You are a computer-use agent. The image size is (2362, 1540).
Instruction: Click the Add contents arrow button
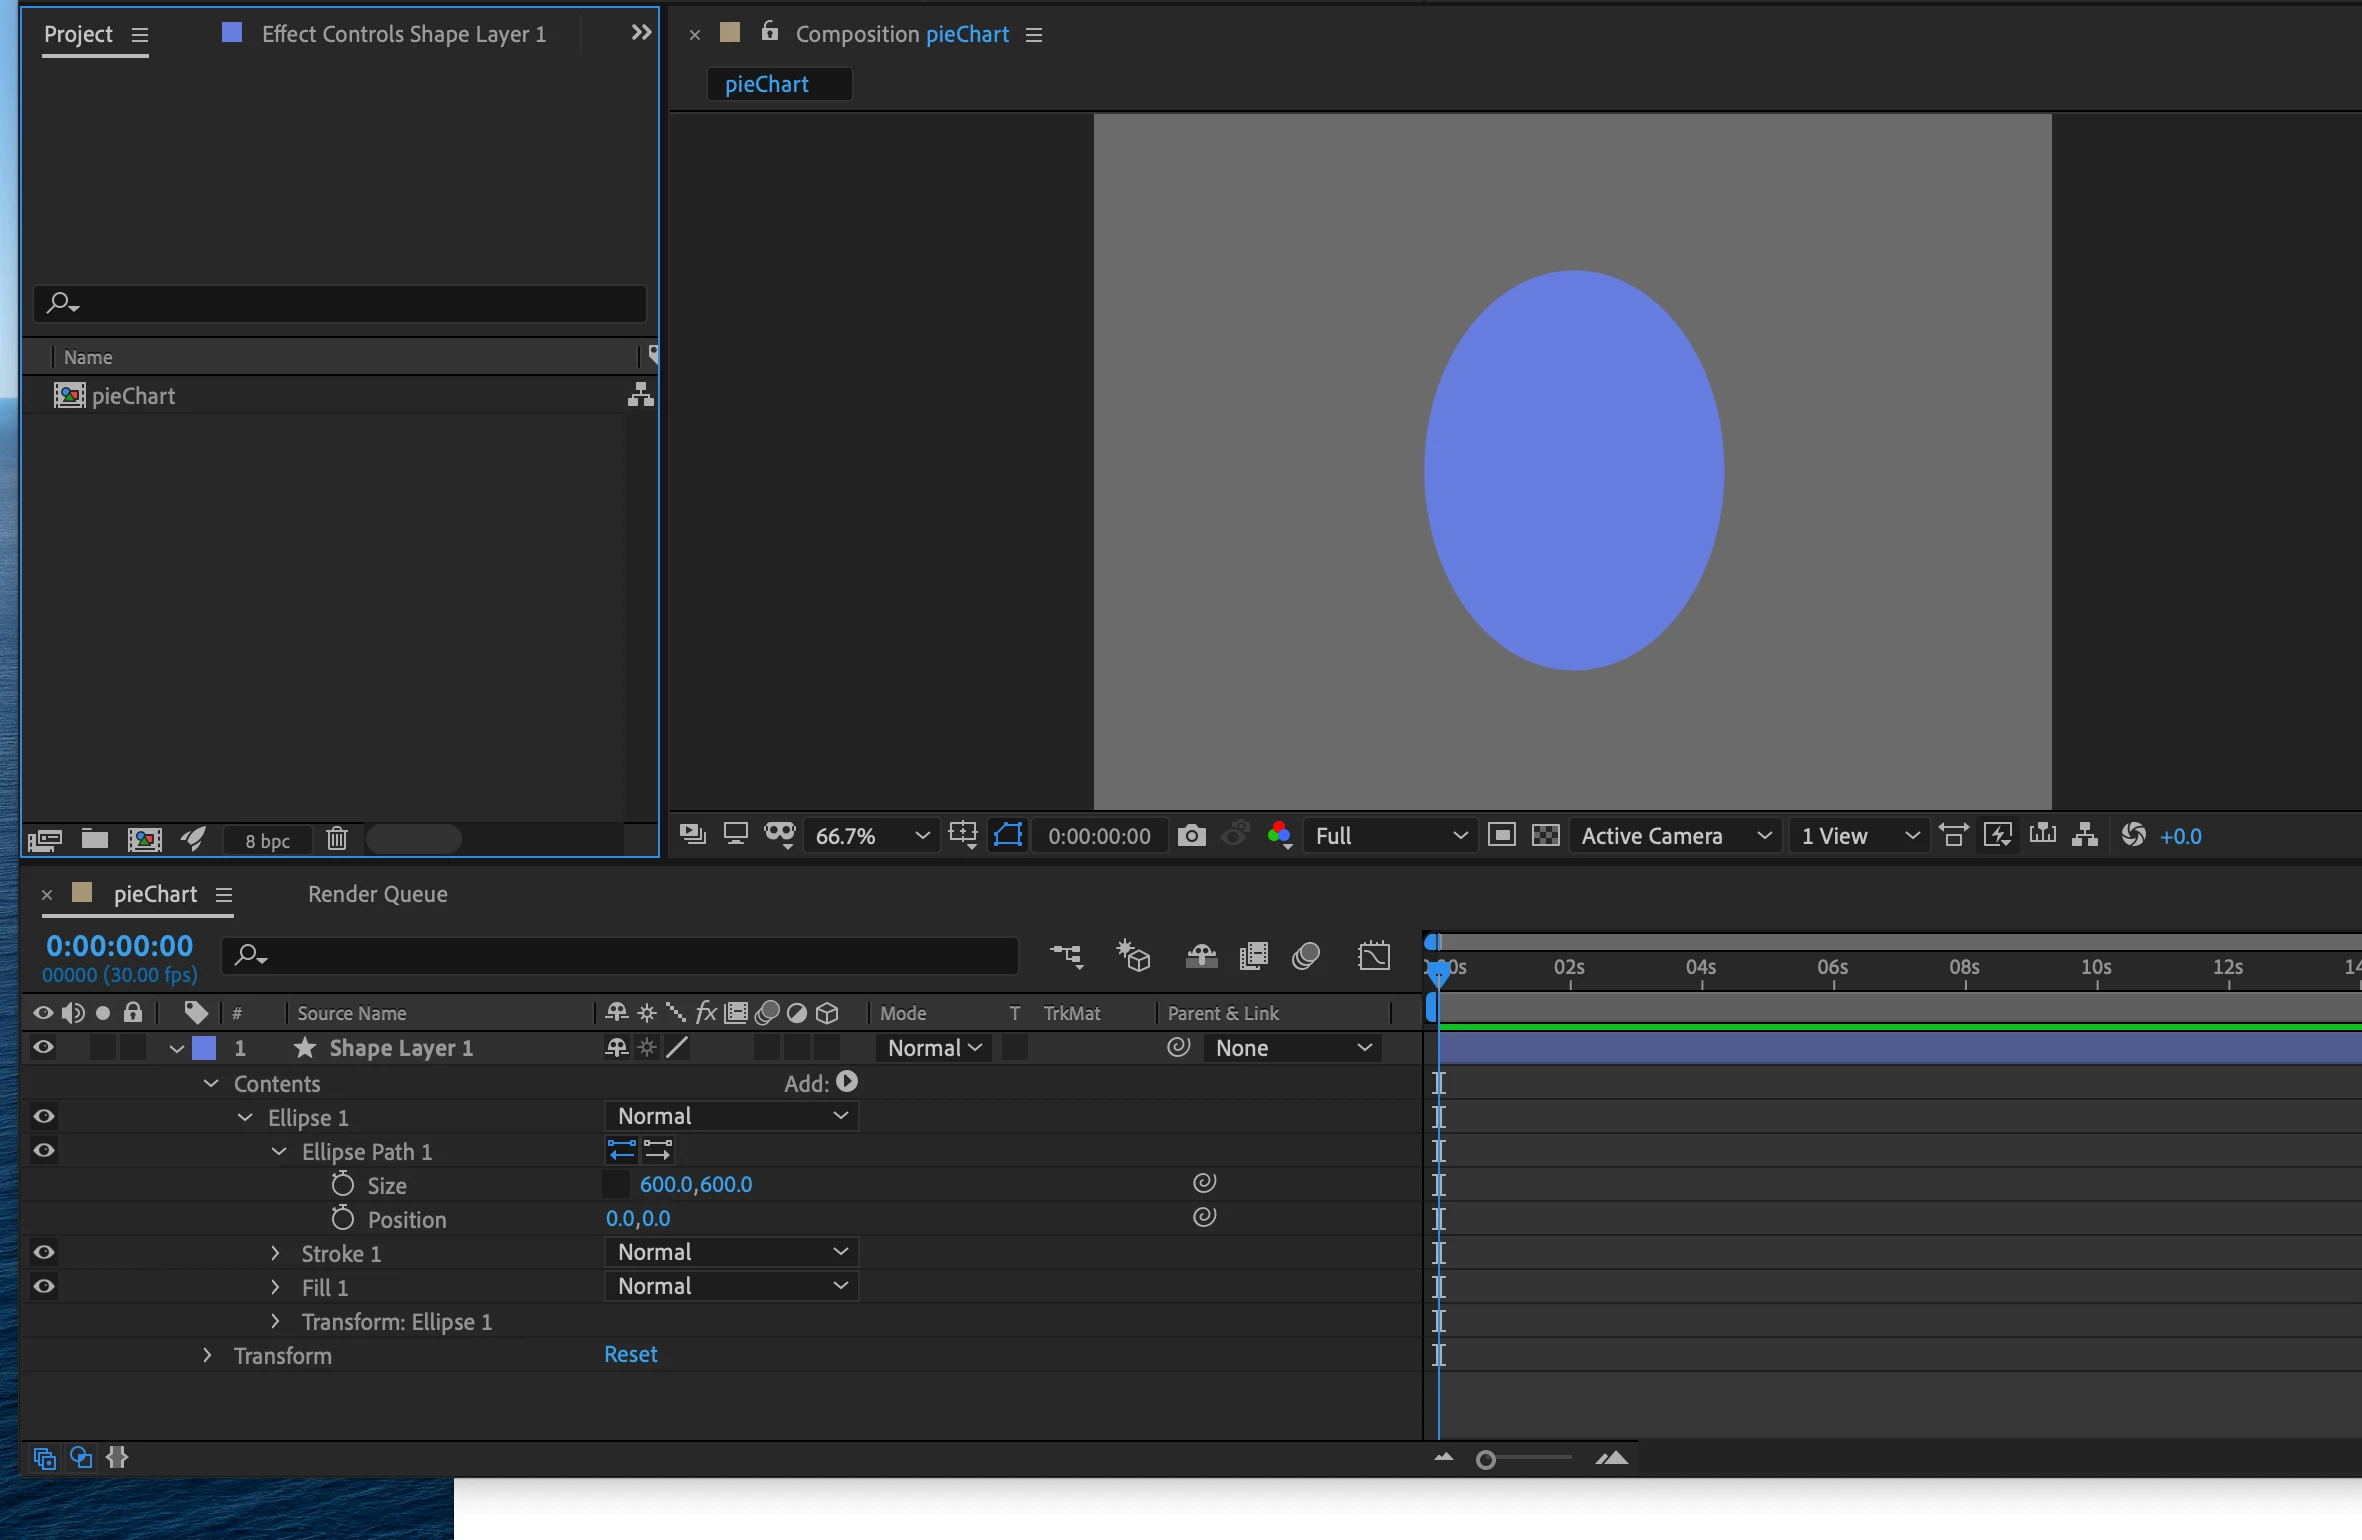tap(847, 1082)
